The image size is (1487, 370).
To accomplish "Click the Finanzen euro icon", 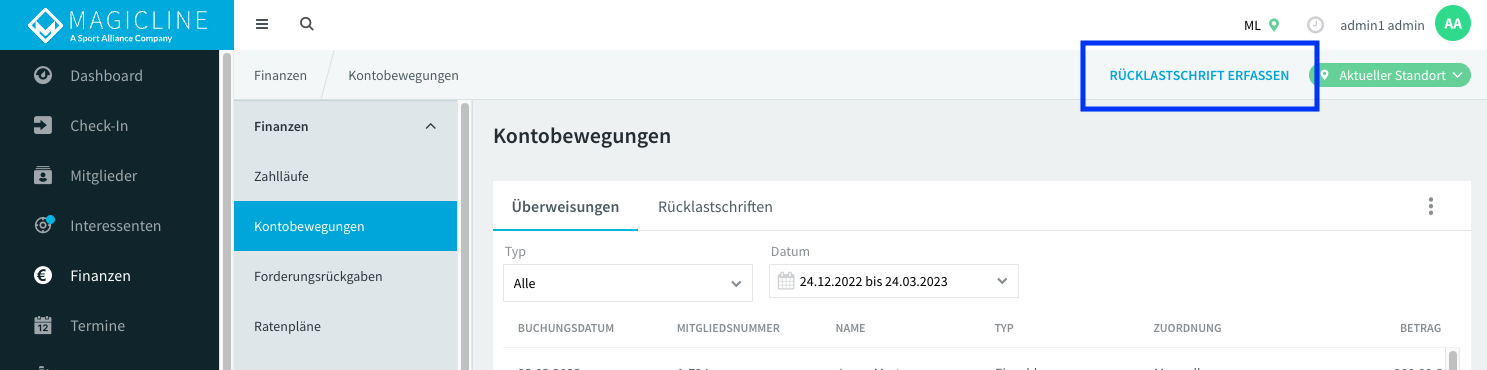I will (43, 275).
